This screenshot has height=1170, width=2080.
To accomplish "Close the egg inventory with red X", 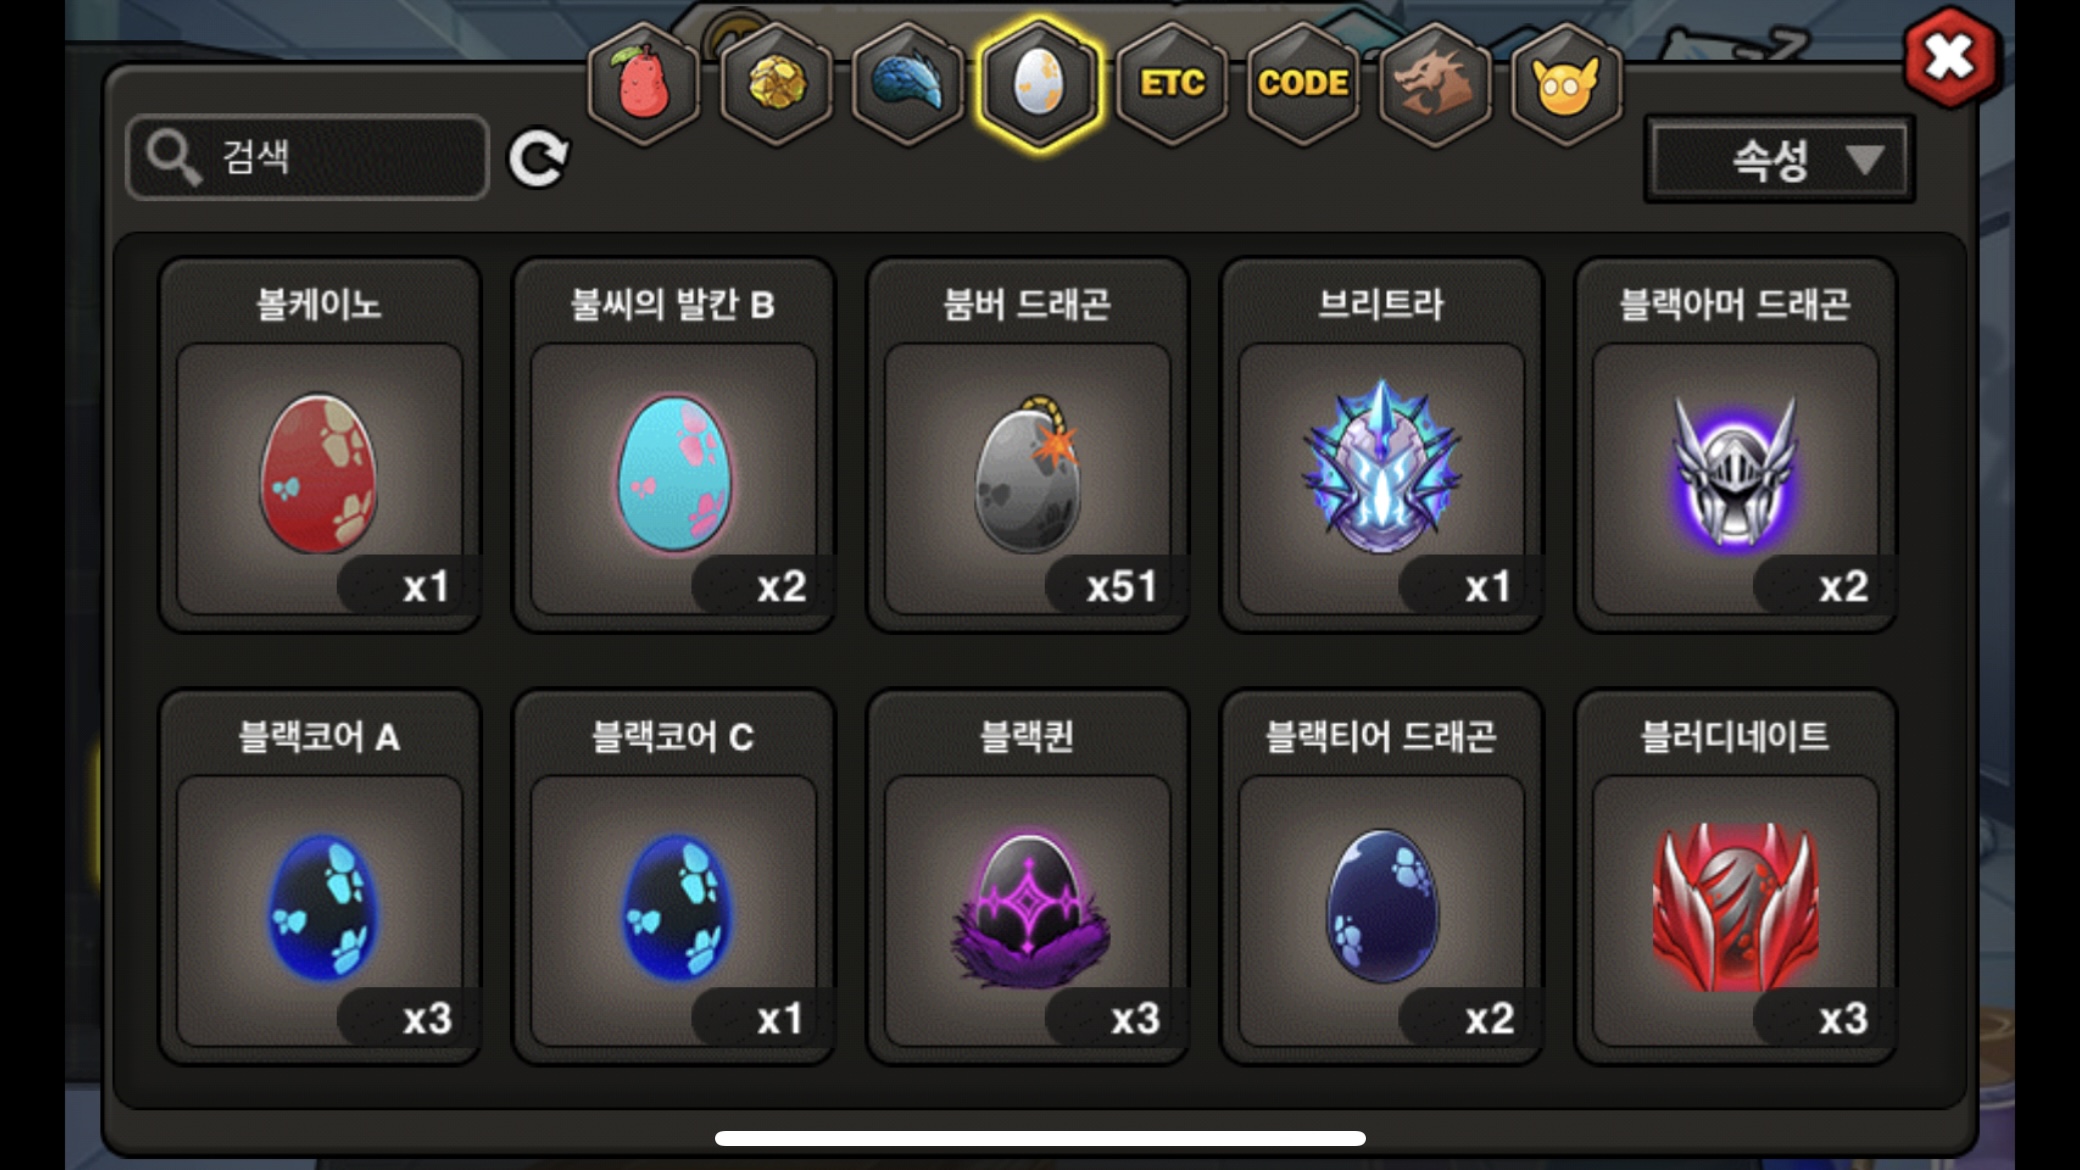I will 1950,57.
